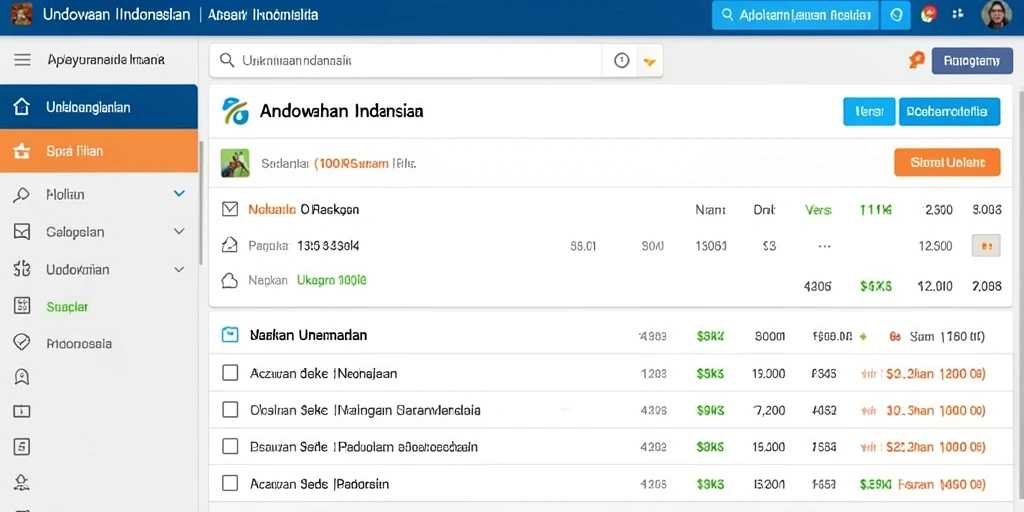Click the orange Siarel Uelahc button

[x=947, y=163]
